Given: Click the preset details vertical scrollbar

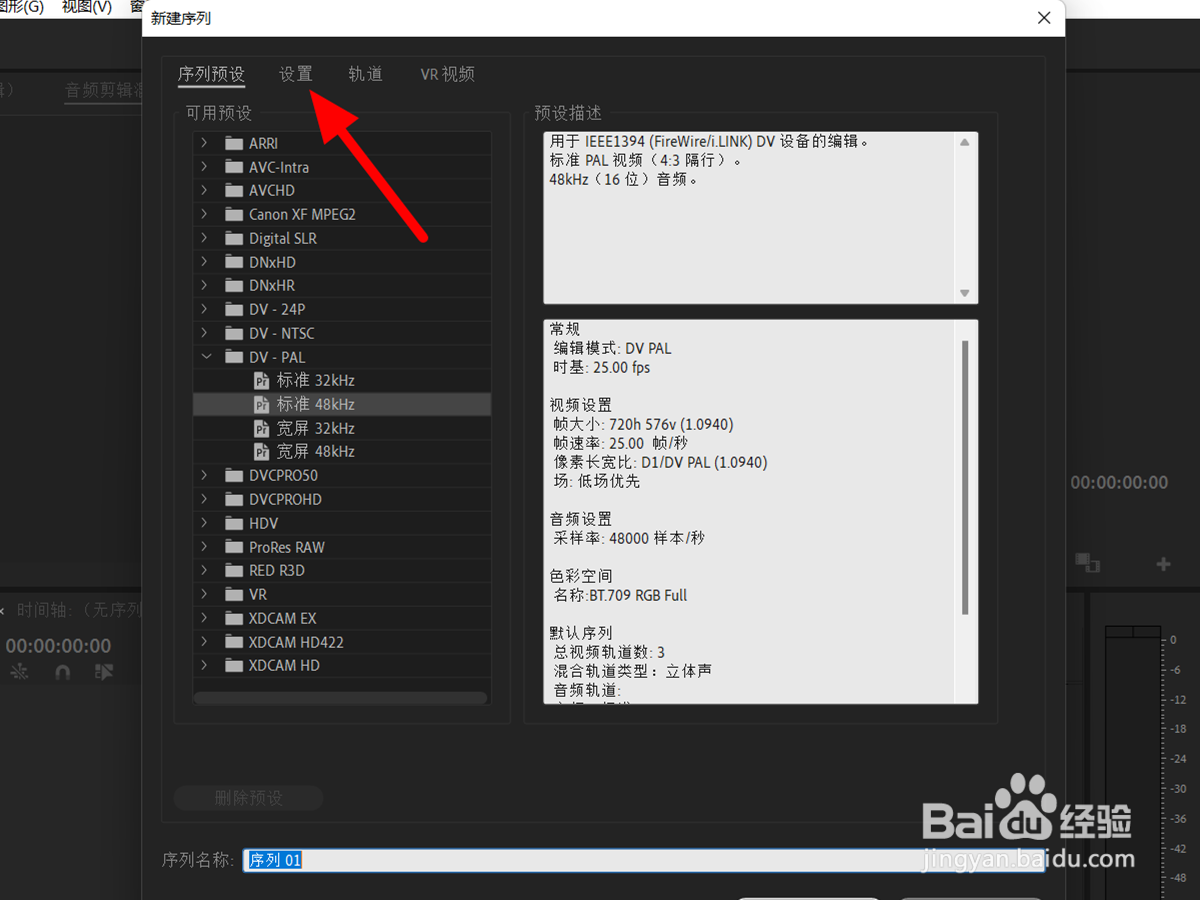Looking at the screenshot, I should 965,477.
